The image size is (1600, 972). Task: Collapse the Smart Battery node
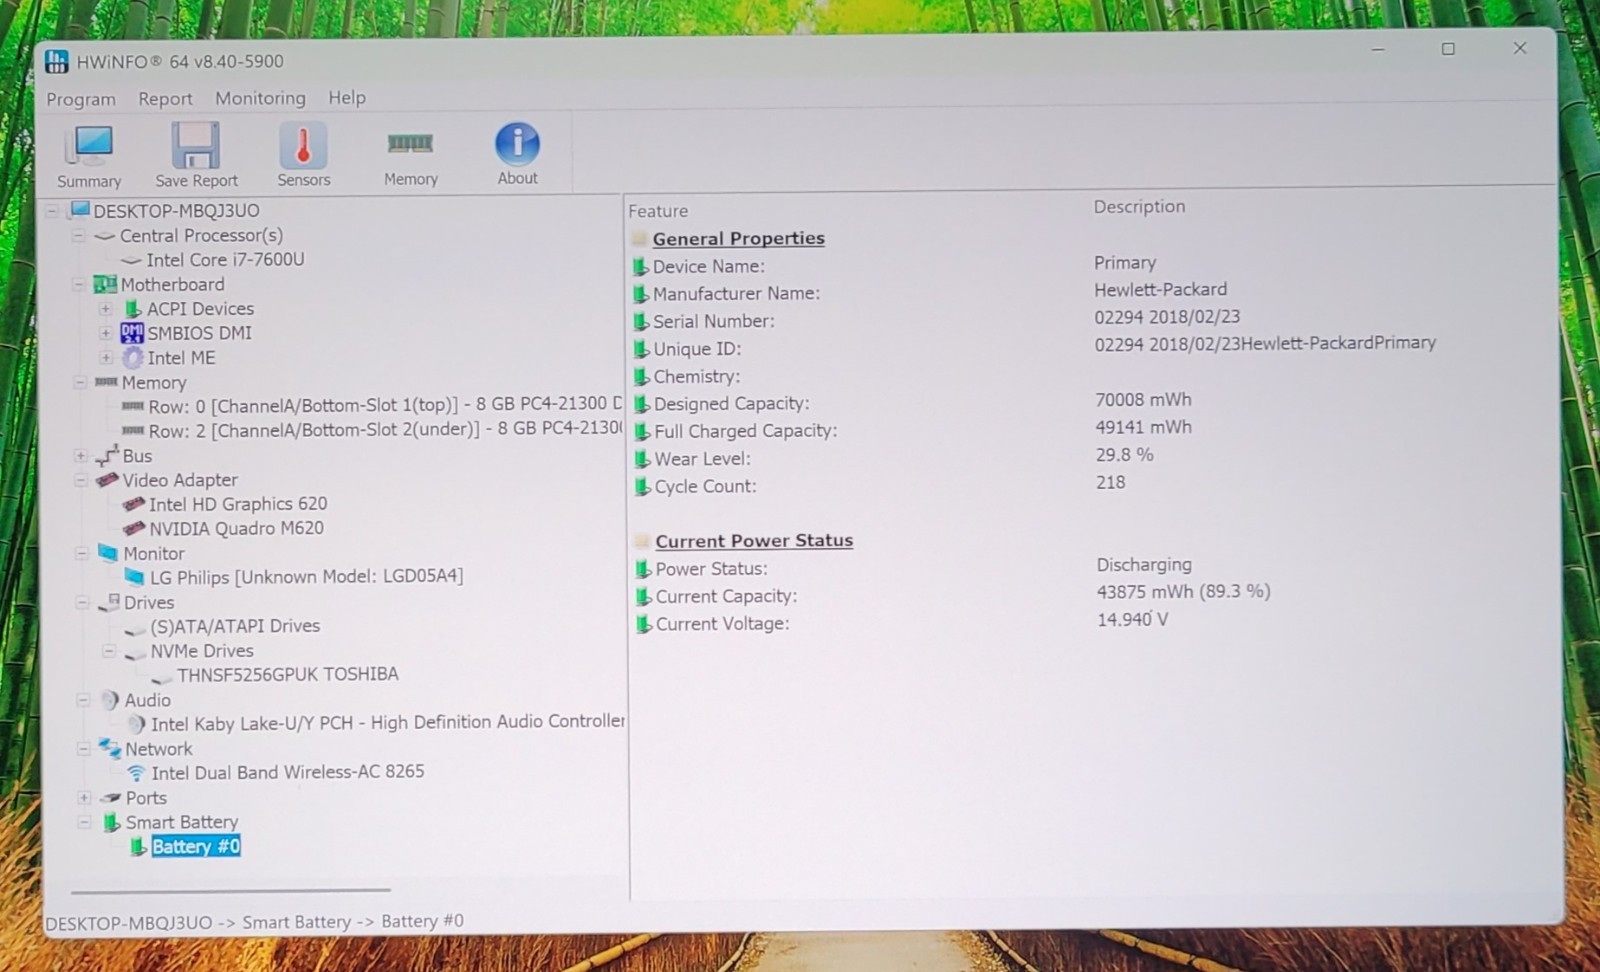point(85,822)
